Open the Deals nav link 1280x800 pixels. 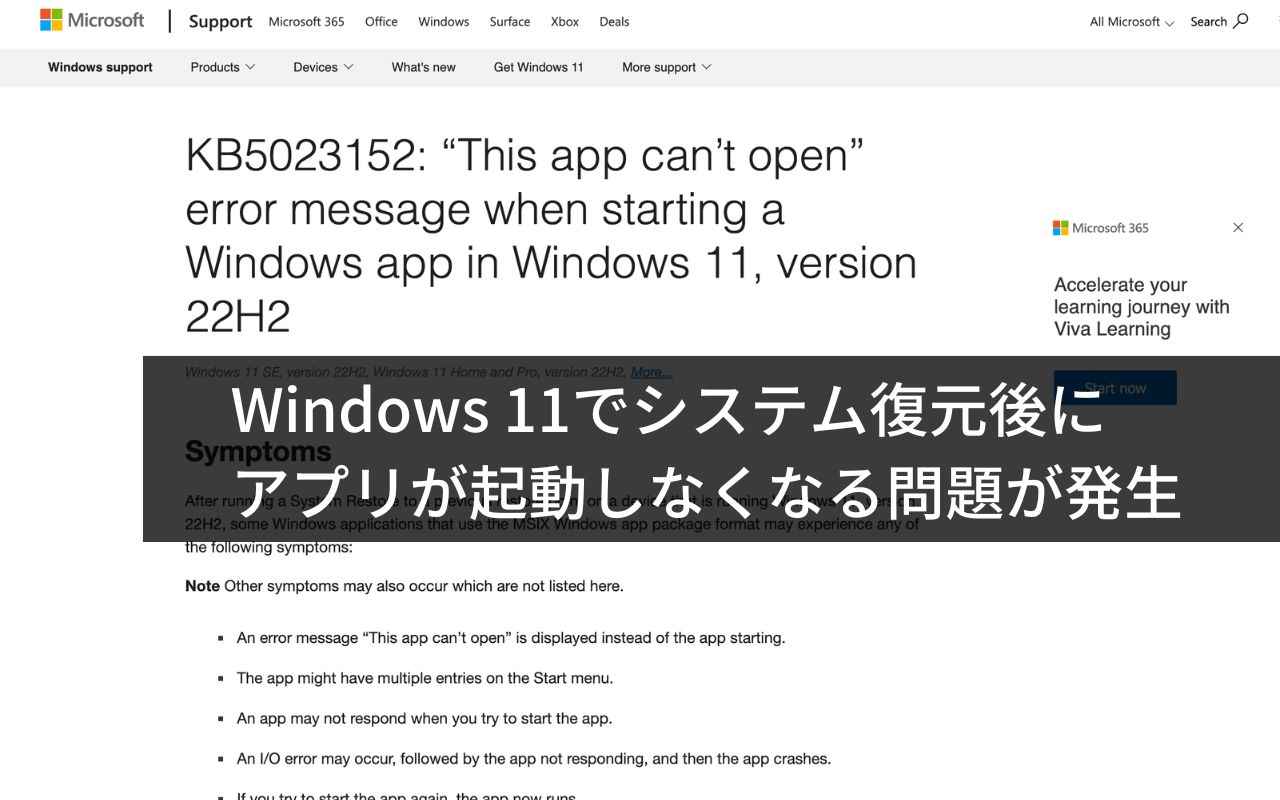click(x=614, y=22)
